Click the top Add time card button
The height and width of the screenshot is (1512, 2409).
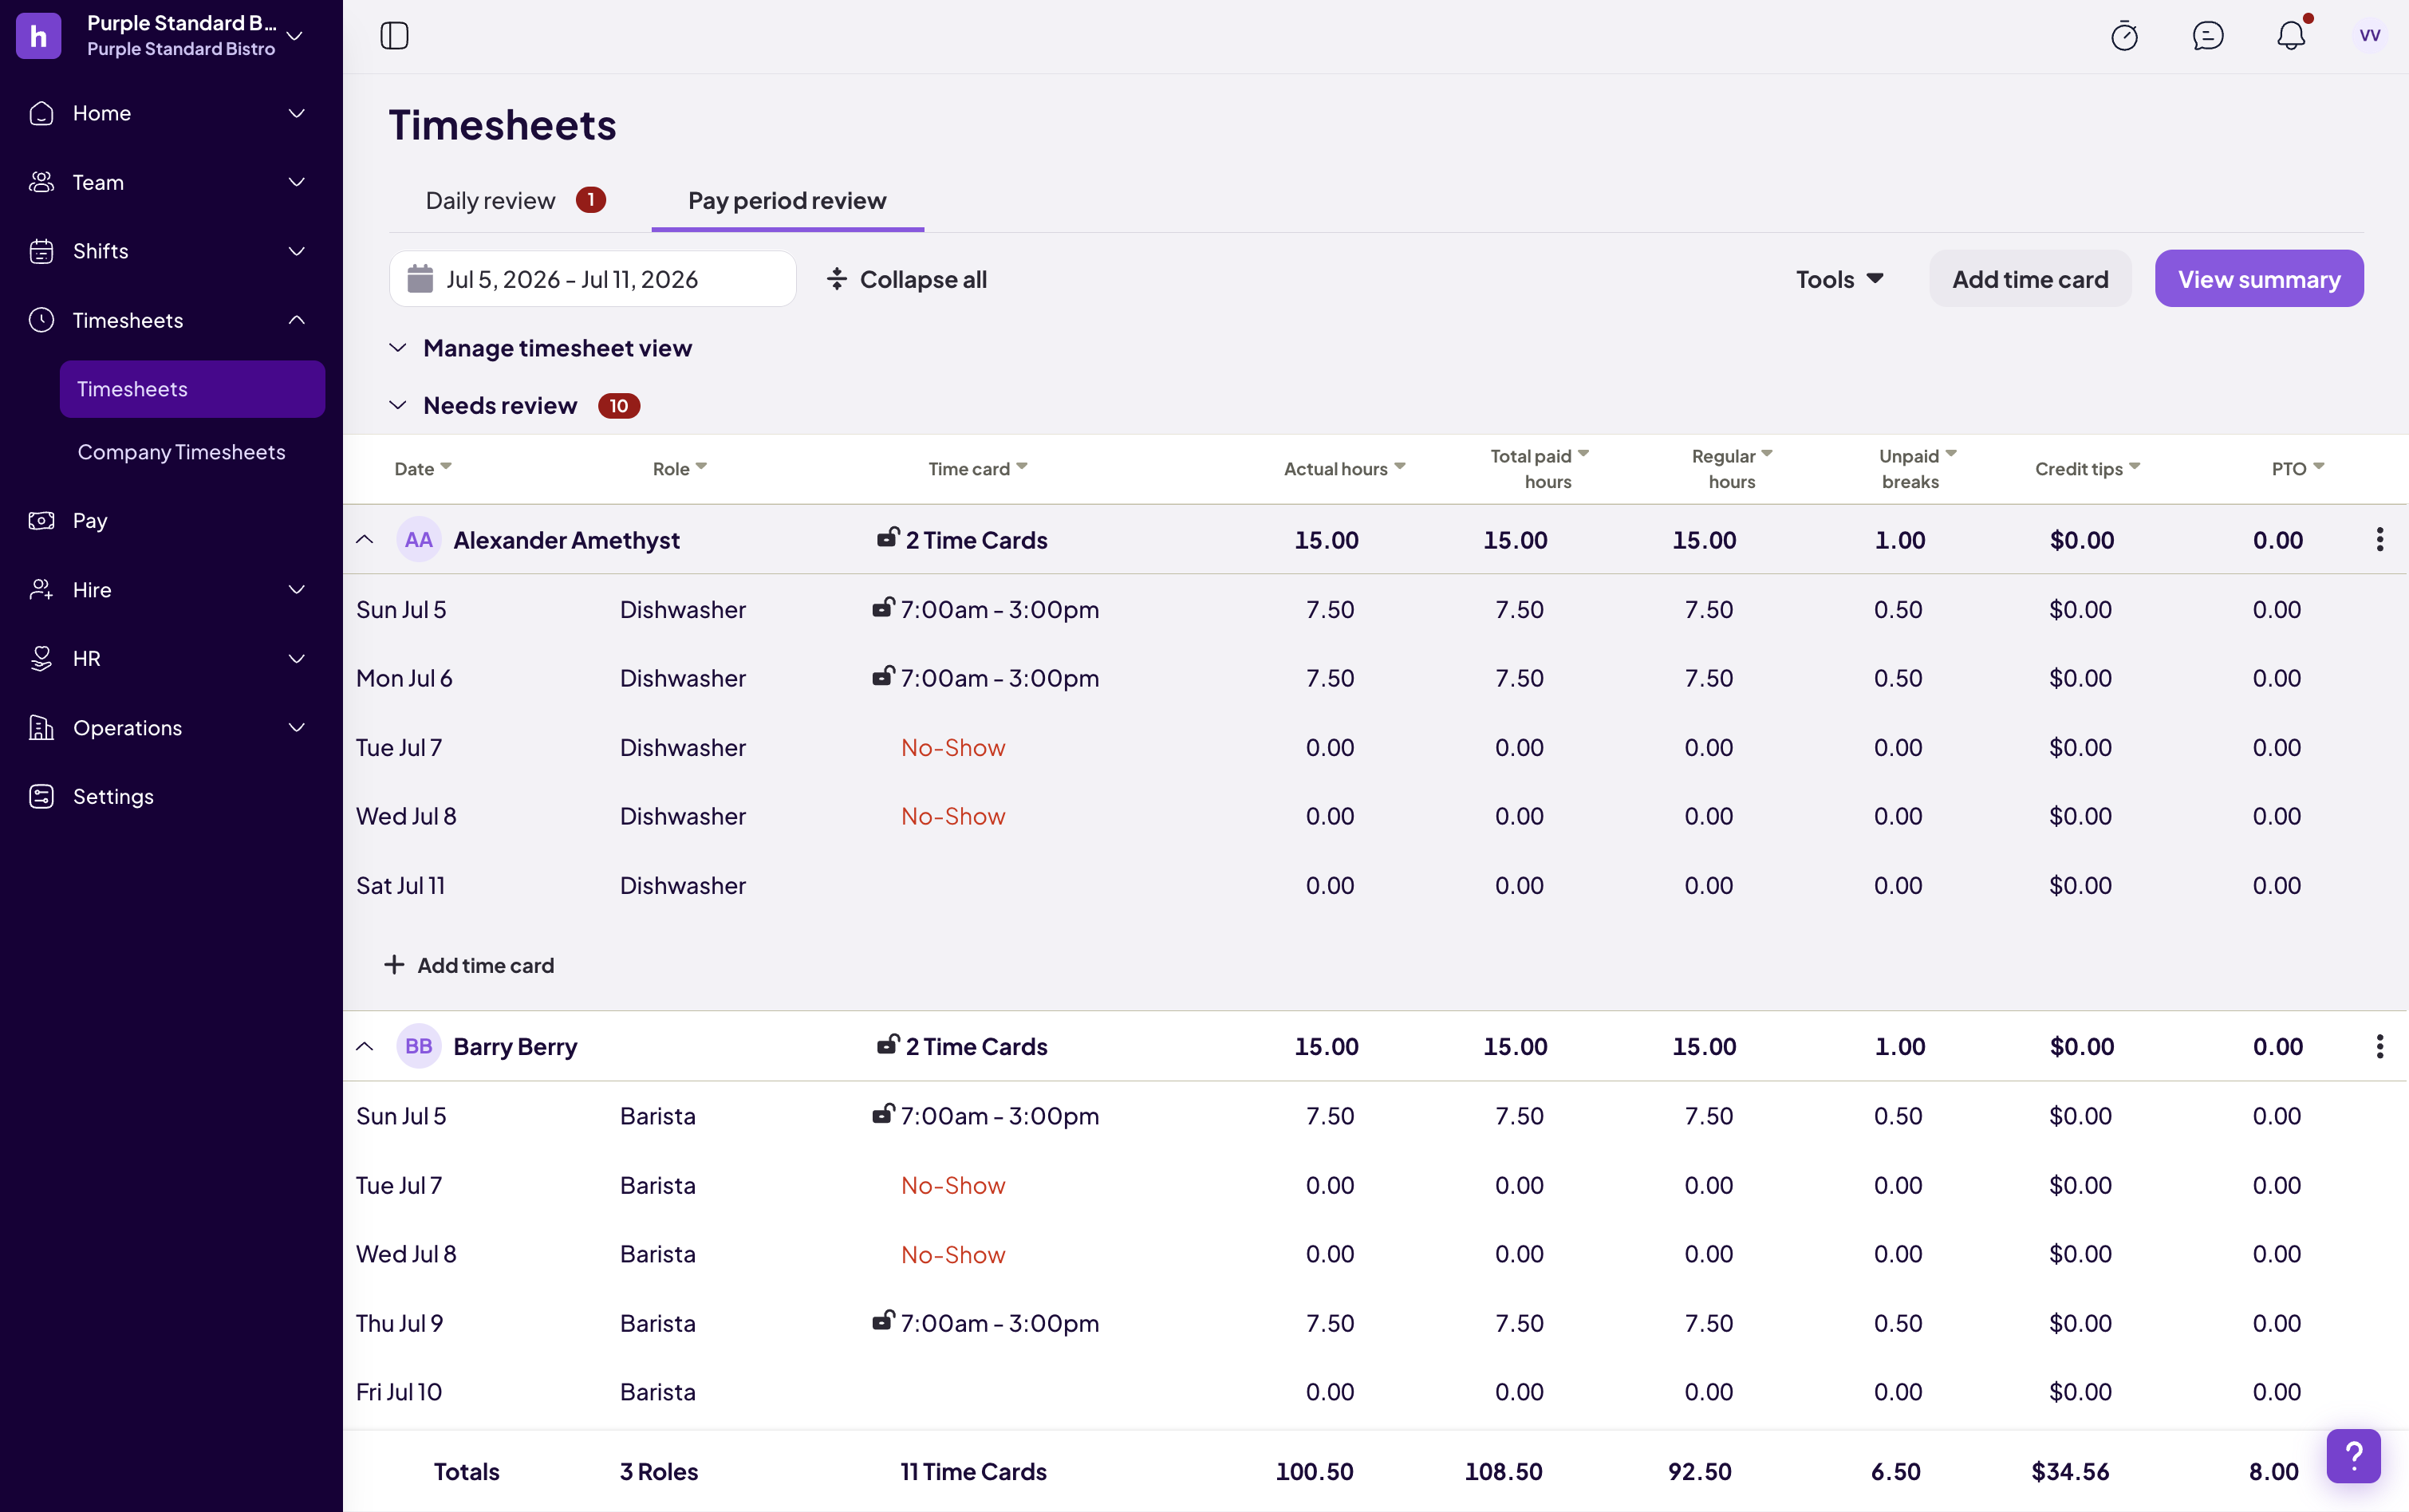pyautogui.click(x=2030, y=279)
